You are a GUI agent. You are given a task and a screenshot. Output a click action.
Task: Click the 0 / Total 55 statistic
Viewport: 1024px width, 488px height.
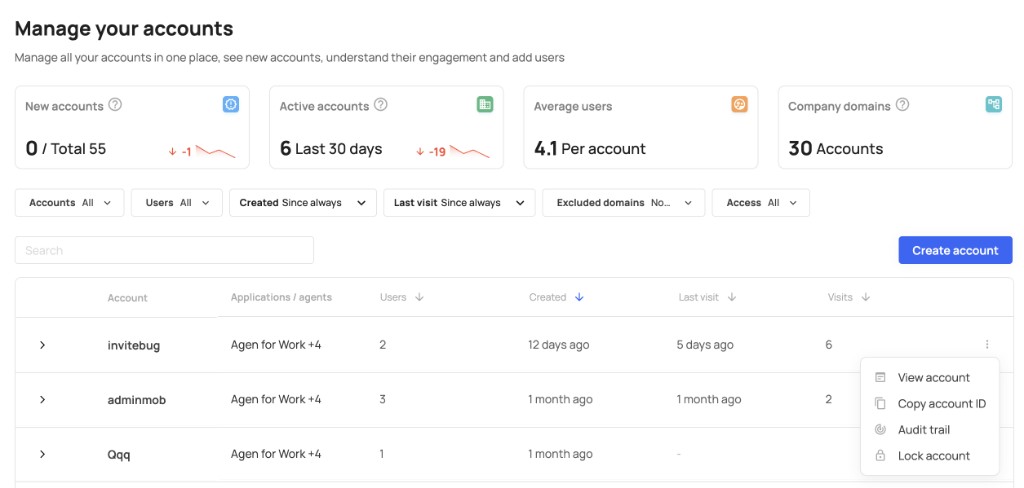[x=65, y=149]
